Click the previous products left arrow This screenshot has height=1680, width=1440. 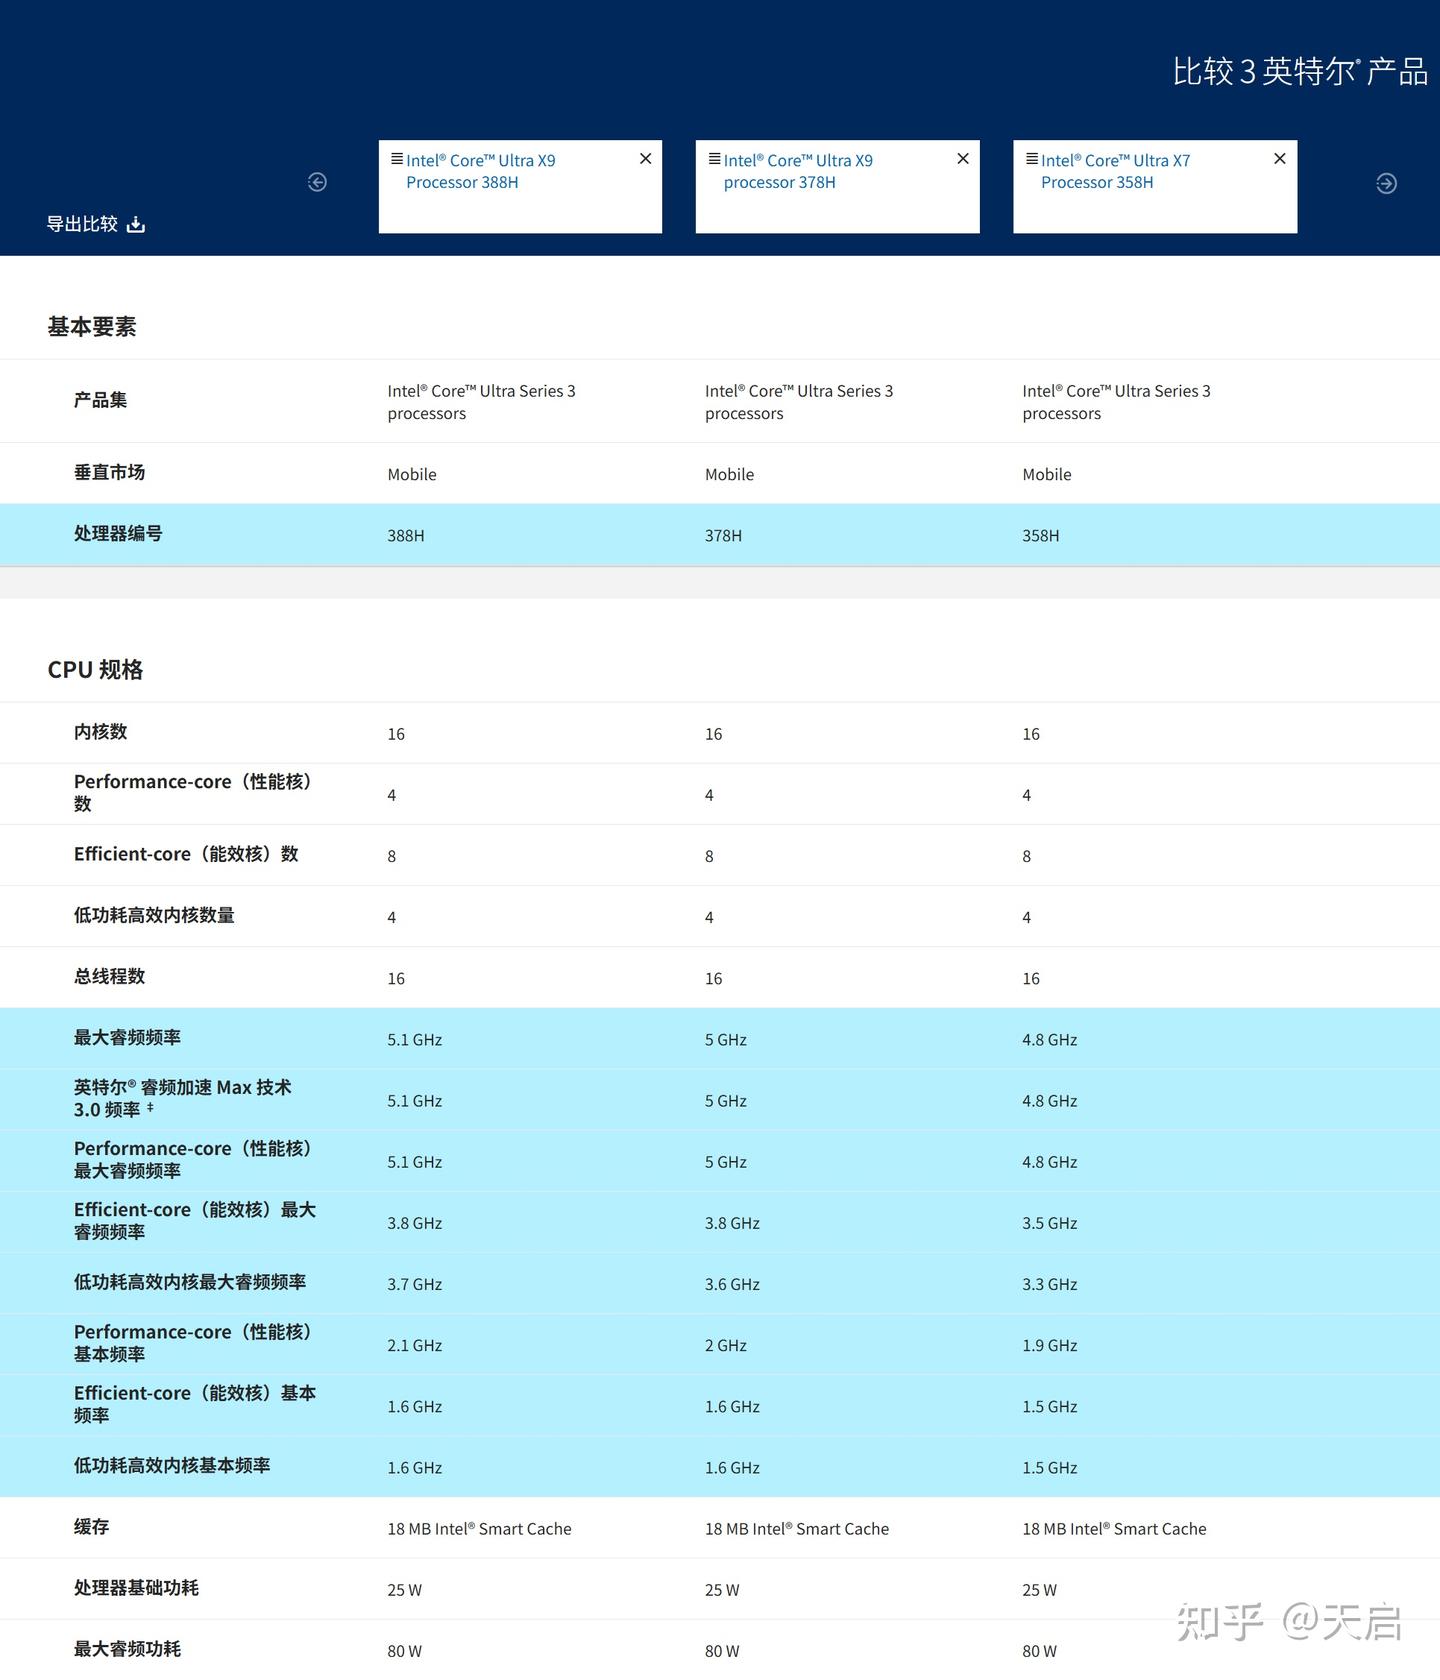point(317,182)
